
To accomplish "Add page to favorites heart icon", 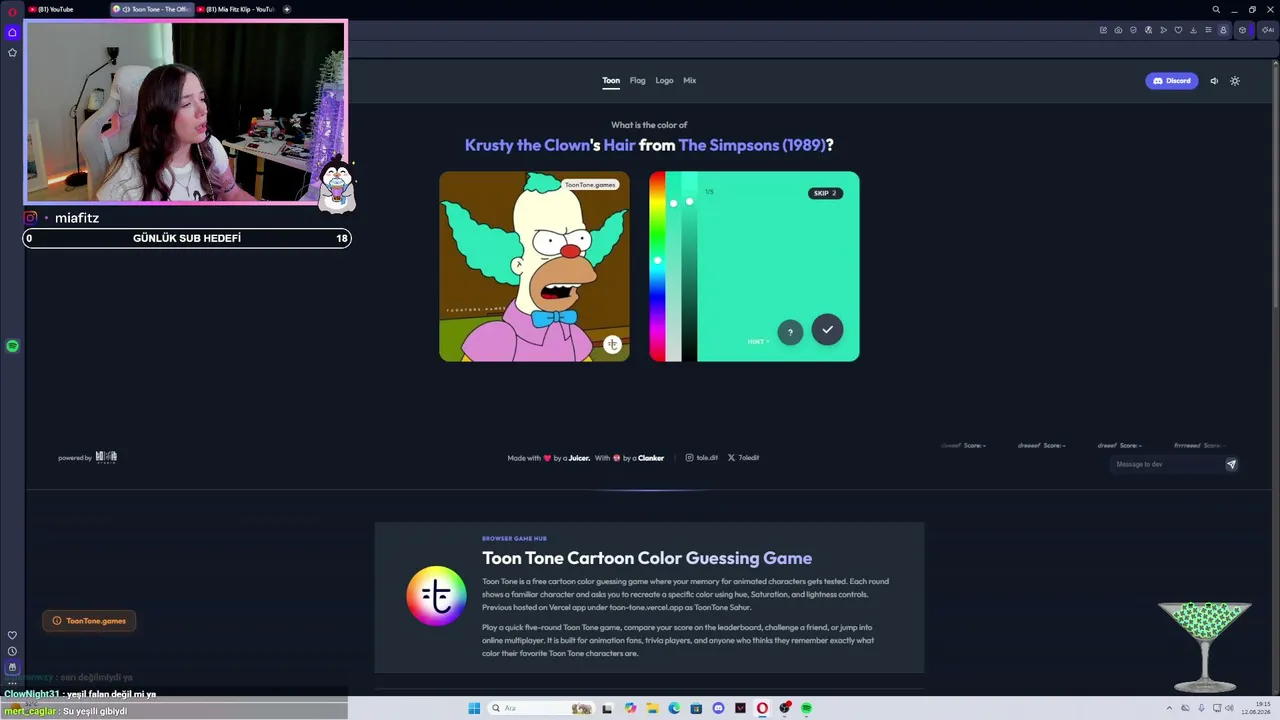I will pos(1178,30).
